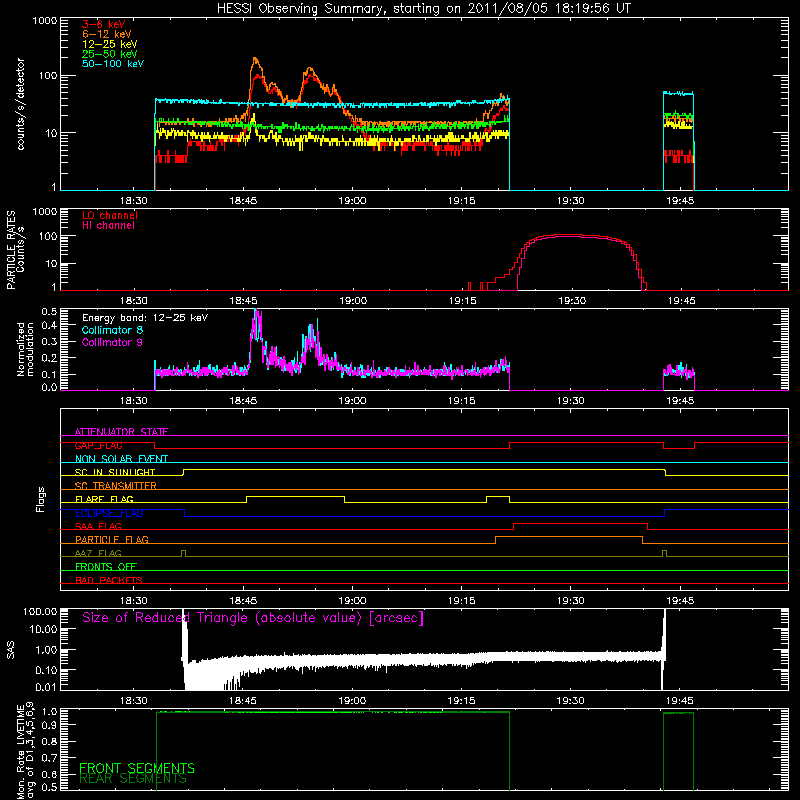Select the 25-50 keV legend label
The width and height of the screenshot is (800, 800).
click(110, 54)
